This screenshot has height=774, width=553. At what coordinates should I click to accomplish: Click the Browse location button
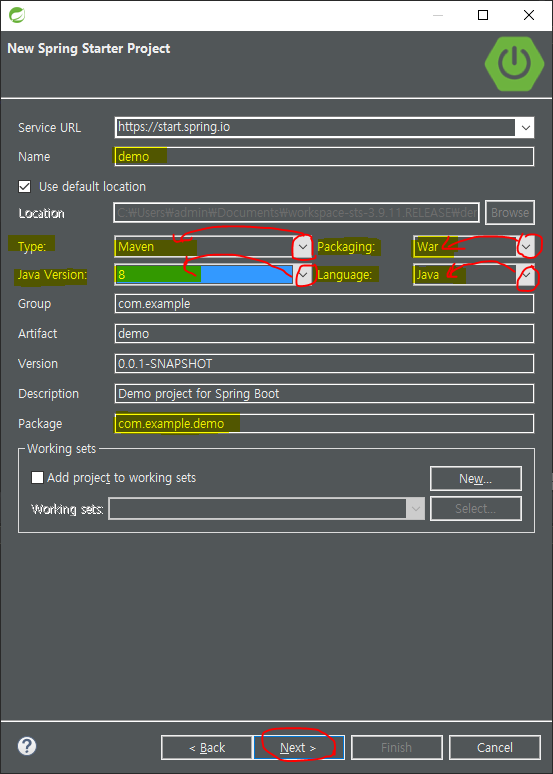click(510, 213)
